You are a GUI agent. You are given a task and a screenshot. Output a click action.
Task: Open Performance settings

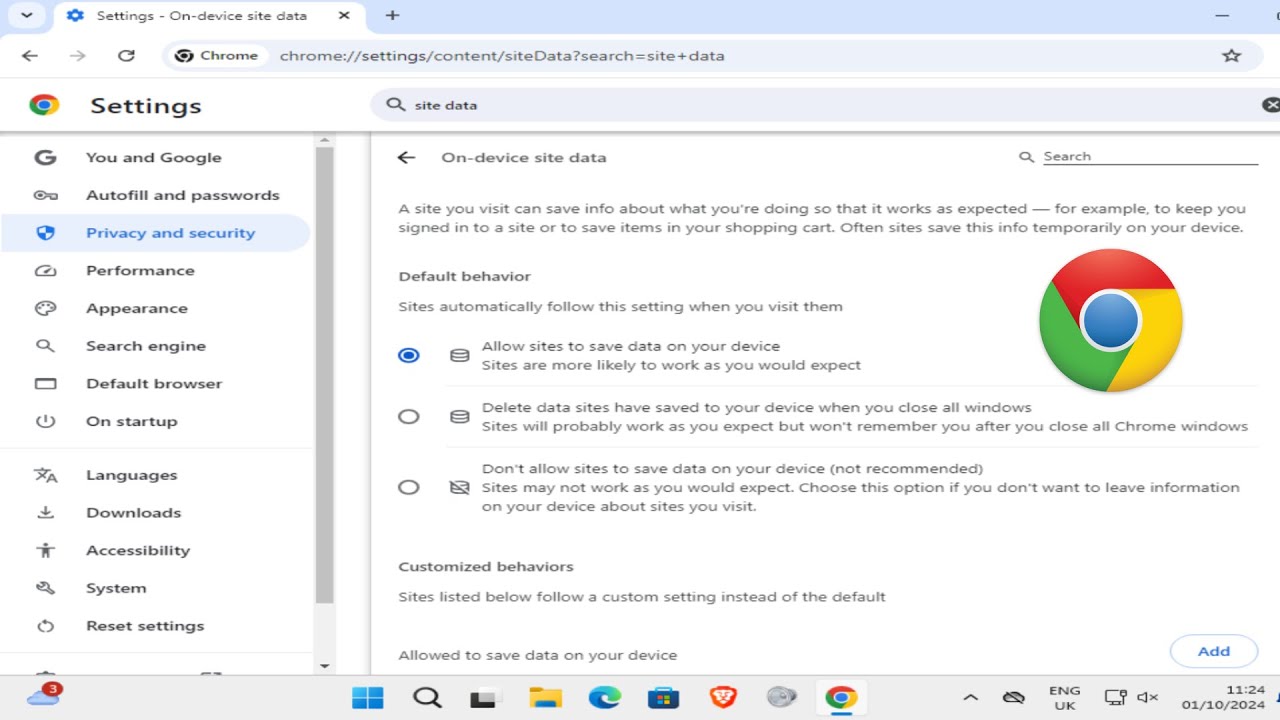pyautogui.click(x=154, y=271)
